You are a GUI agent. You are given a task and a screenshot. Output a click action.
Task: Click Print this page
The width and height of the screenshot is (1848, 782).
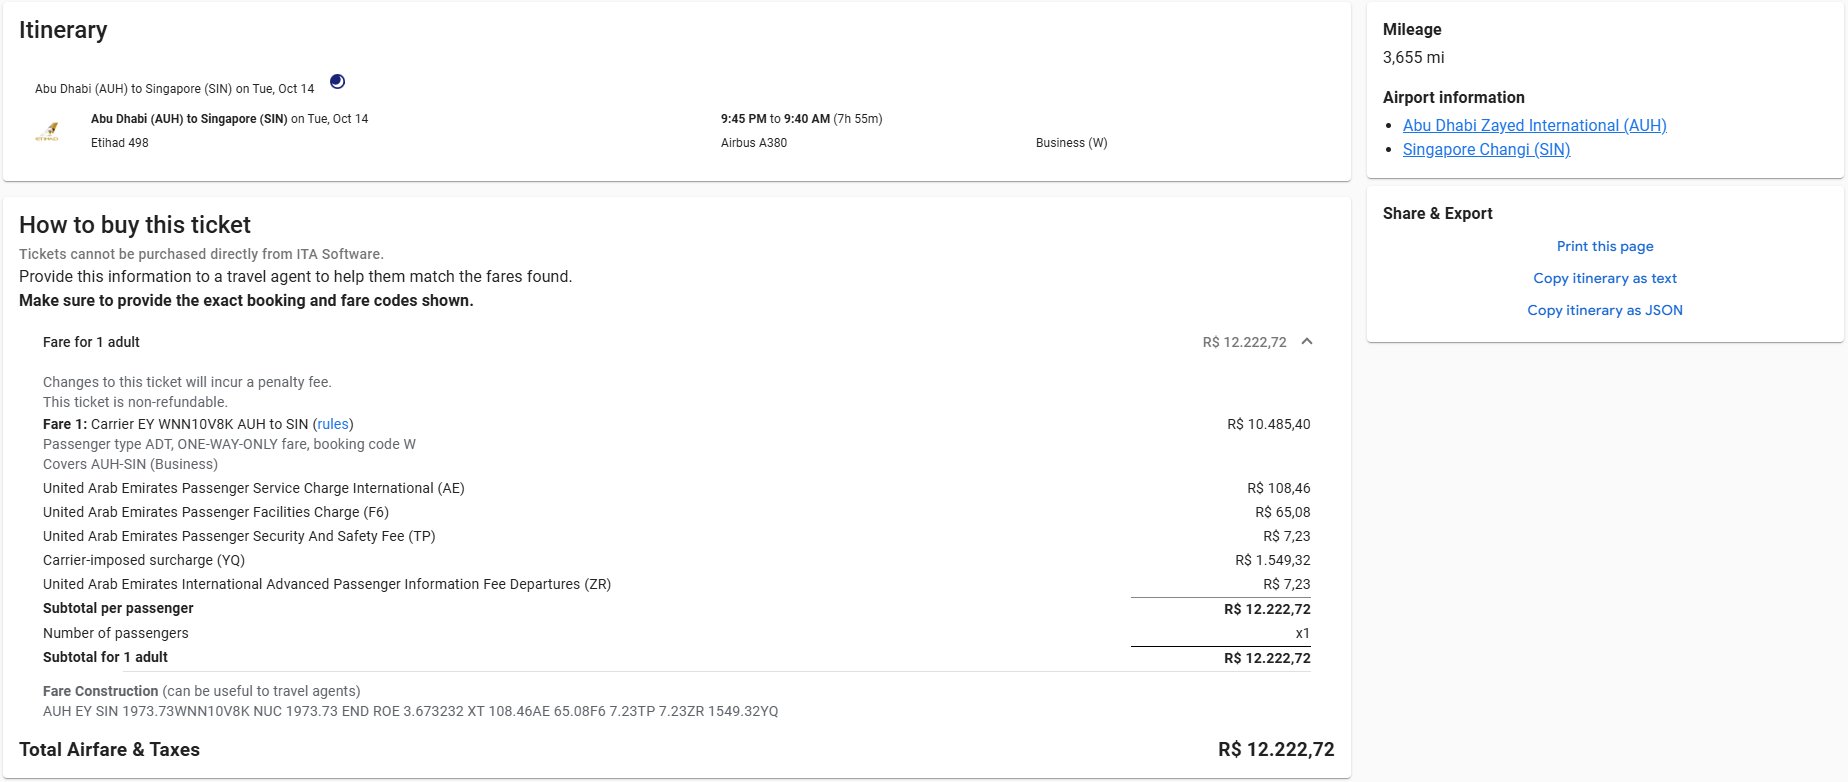click(1604, 246)
